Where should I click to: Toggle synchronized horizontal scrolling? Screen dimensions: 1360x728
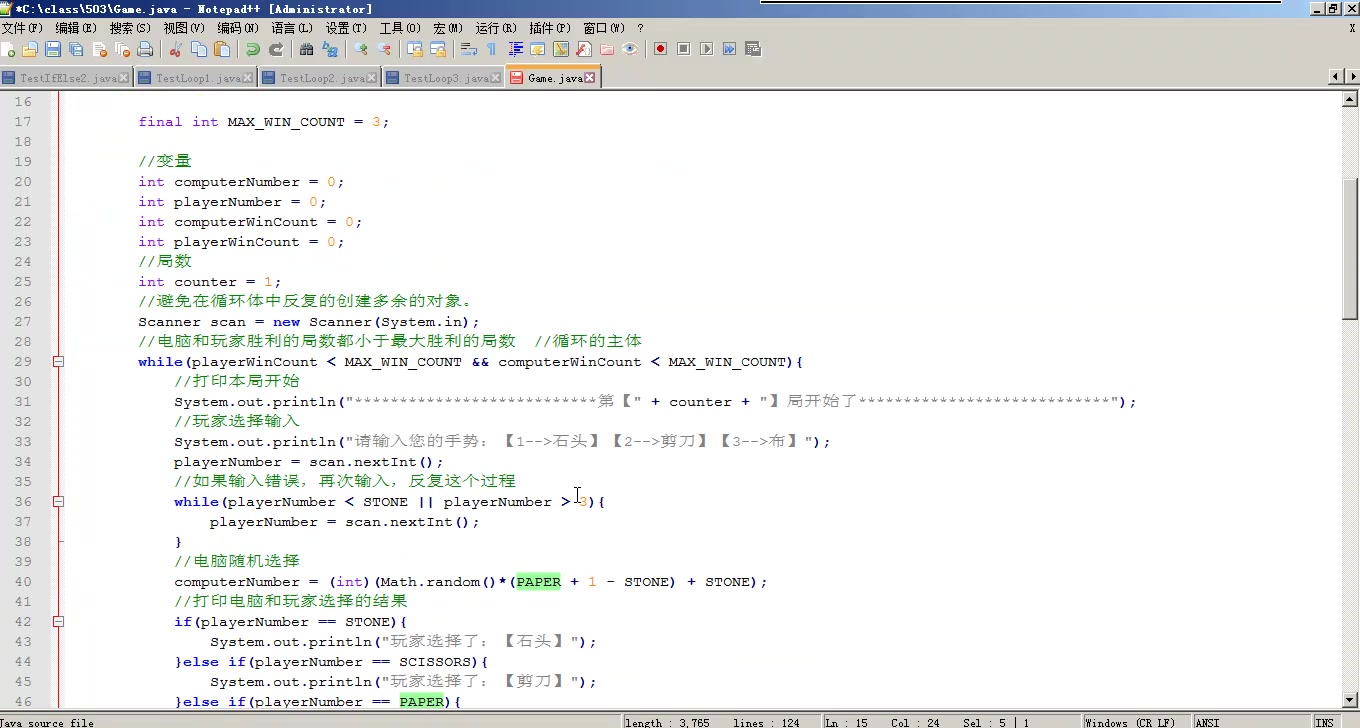[x=438, y=49]
